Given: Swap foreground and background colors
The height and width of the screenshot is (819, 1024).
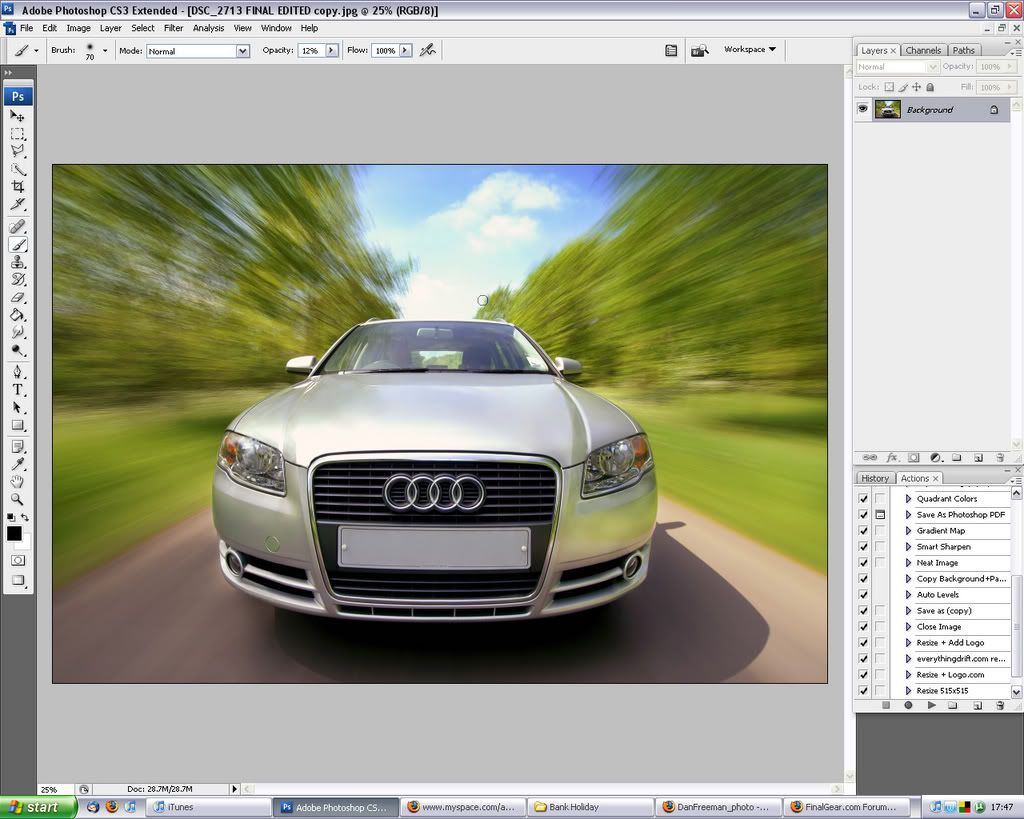Looking at the screenshot, I should click(25, 517).
